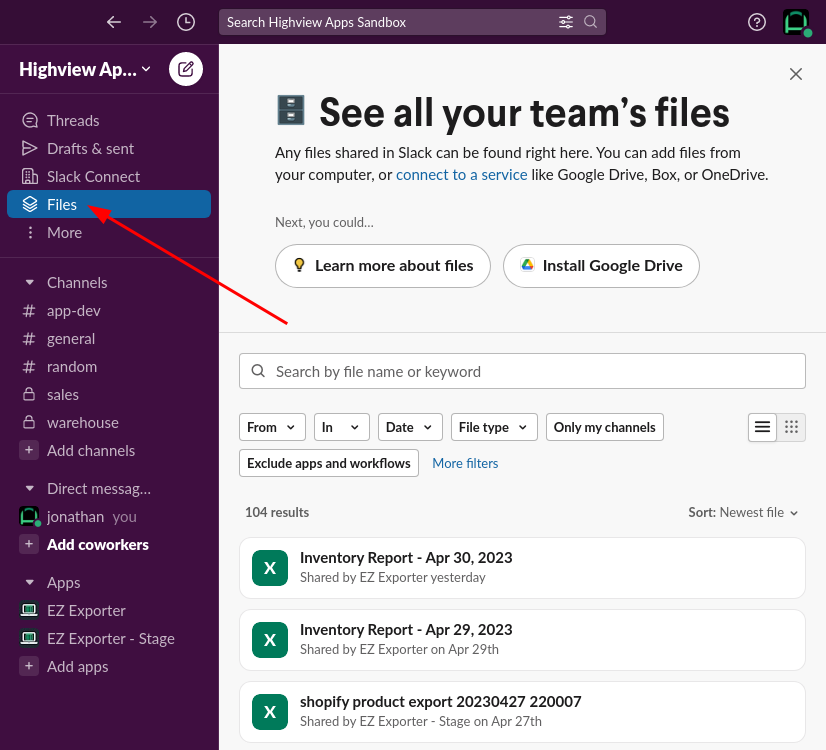The width and height of the screenshot is (826, 750).
Task: Toggle Only my channels filter
Action: (605, 427)
